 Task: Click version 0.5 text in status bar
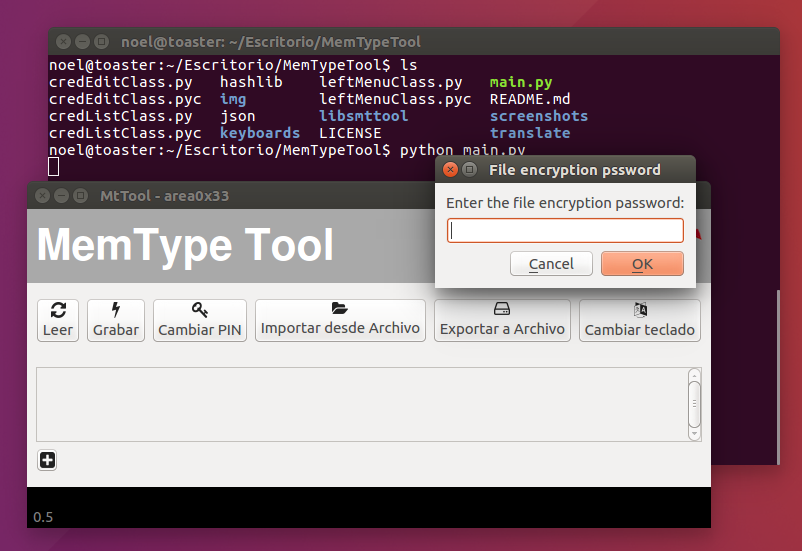[43, 517]
